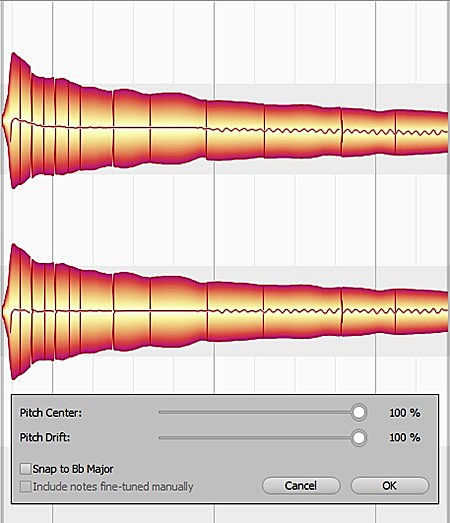
Task: Click the Snap to Bb Major label
Action: pyautogui.click(x=73, y=469)
